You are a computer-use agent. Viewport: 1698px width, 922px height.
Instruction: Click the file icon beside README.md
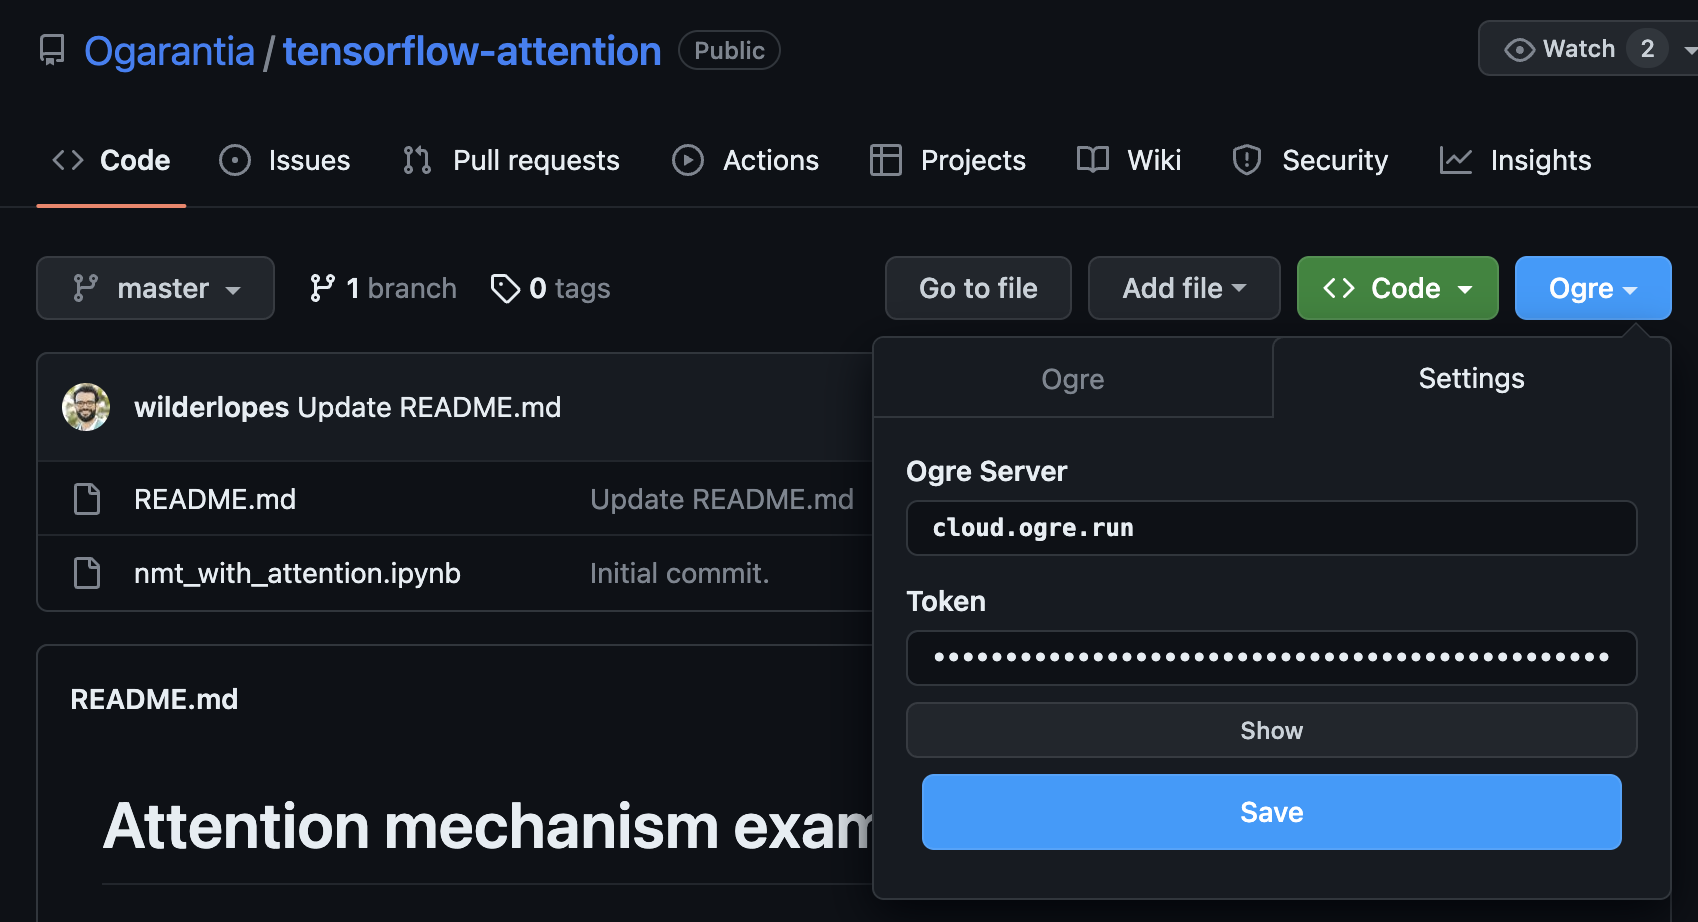[x=87, y=499]
